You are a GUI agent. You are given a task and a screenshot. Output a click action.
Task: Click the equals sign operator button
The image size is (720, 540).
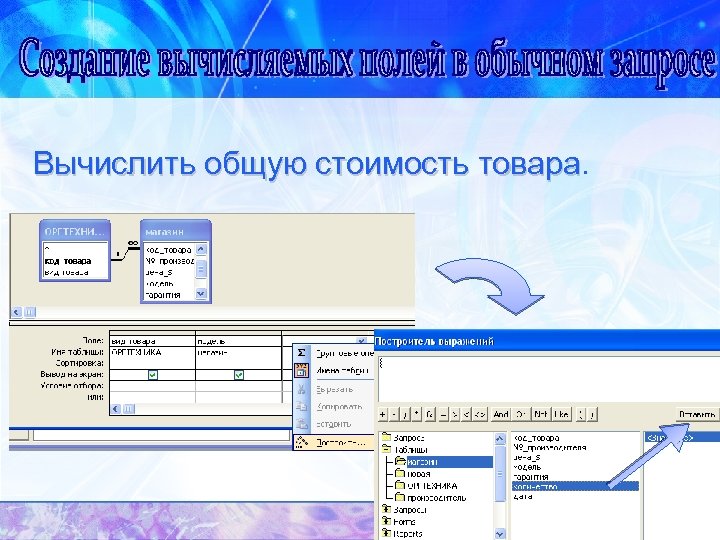click(x=443, y=415)
